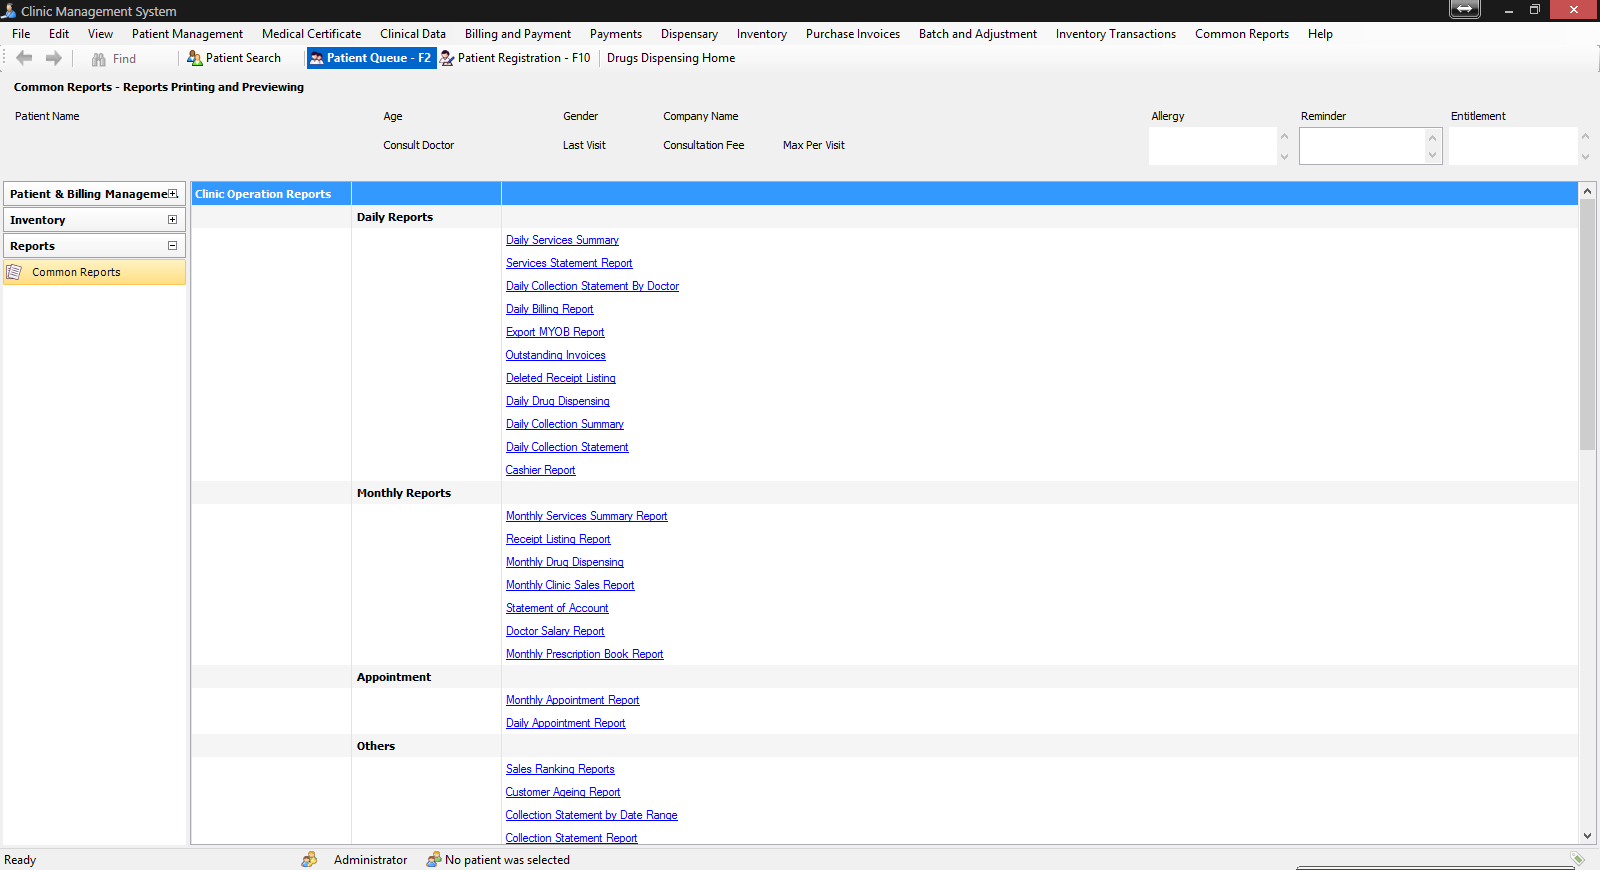1600x870 pixels.
Task: Click the no-patient status icon
Action: (x=434, y=859)
